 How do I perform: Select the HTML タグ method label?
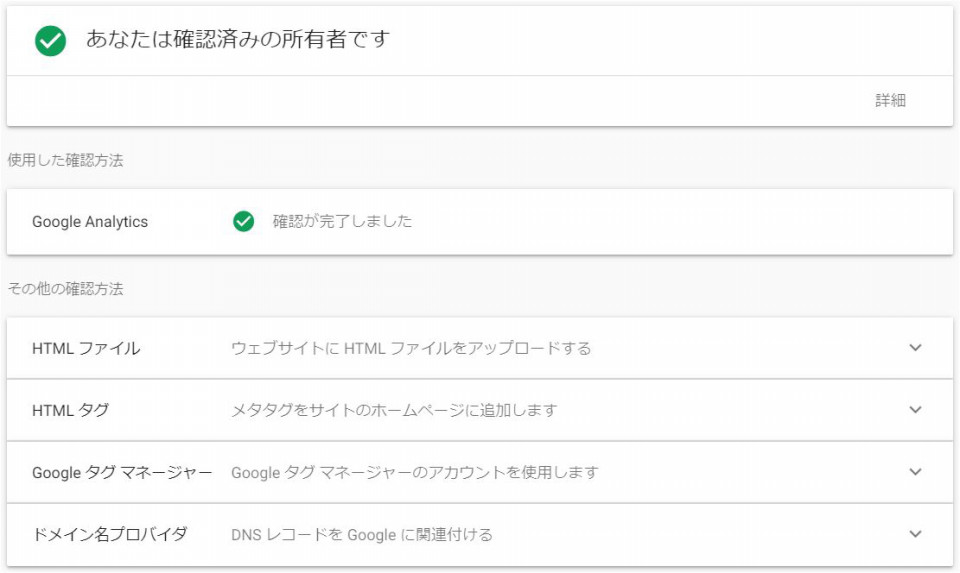70,410
